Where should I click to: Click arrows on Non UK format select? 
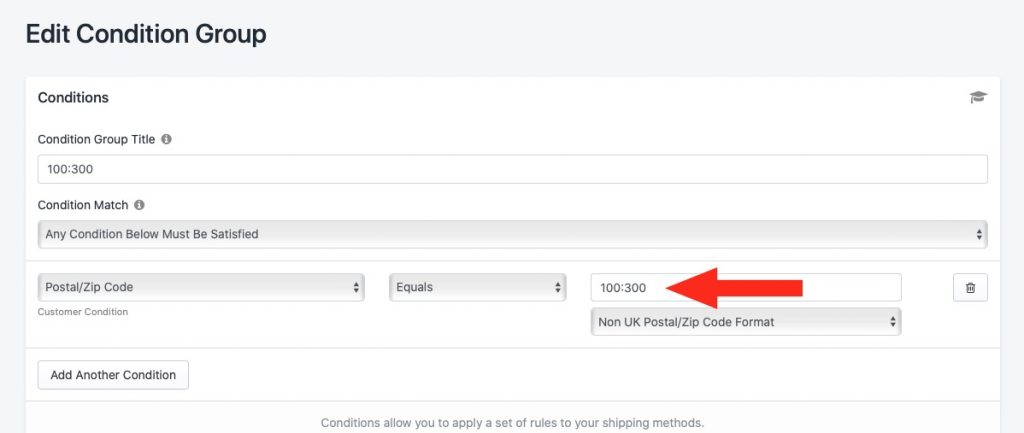[x=893, y=321]
